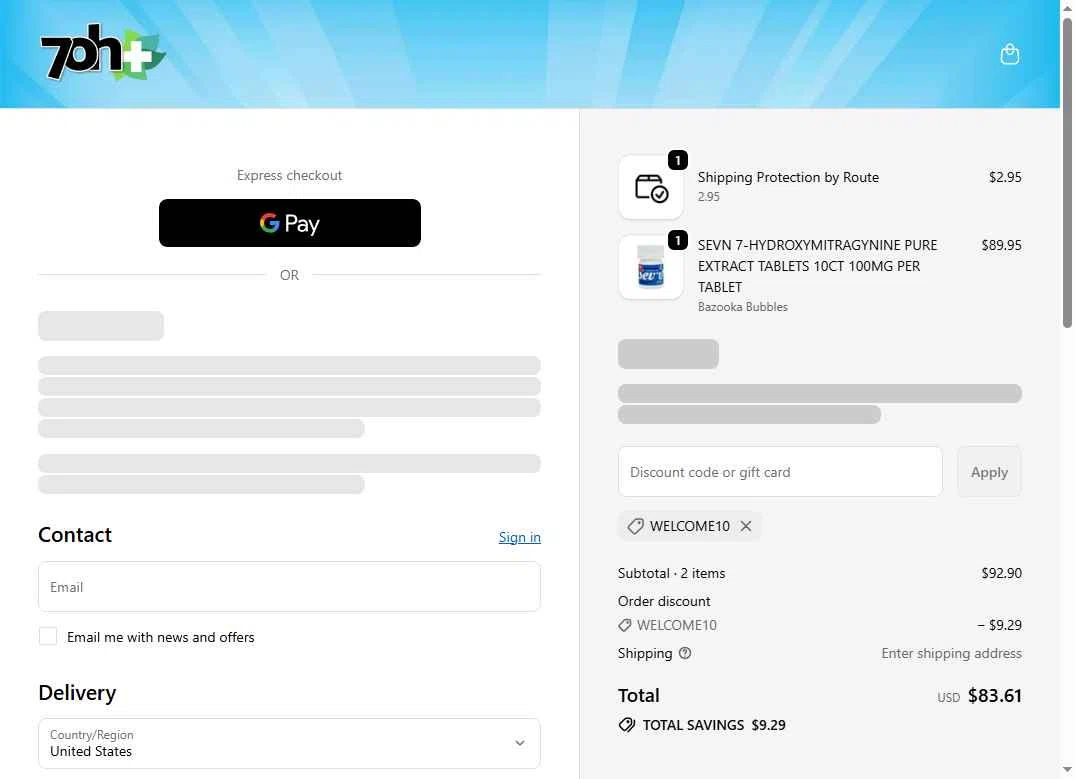Click the Shipping Protection by Route title
Screen dimensions: 1075x779
(788, 177)
